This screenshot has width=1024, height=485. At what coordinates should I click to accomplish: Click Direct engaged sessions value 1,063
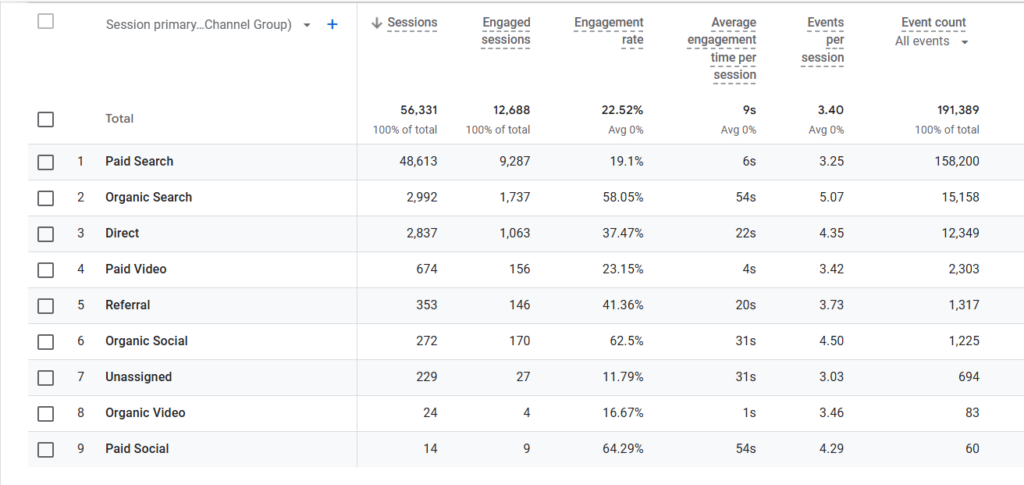pos(515,233)
